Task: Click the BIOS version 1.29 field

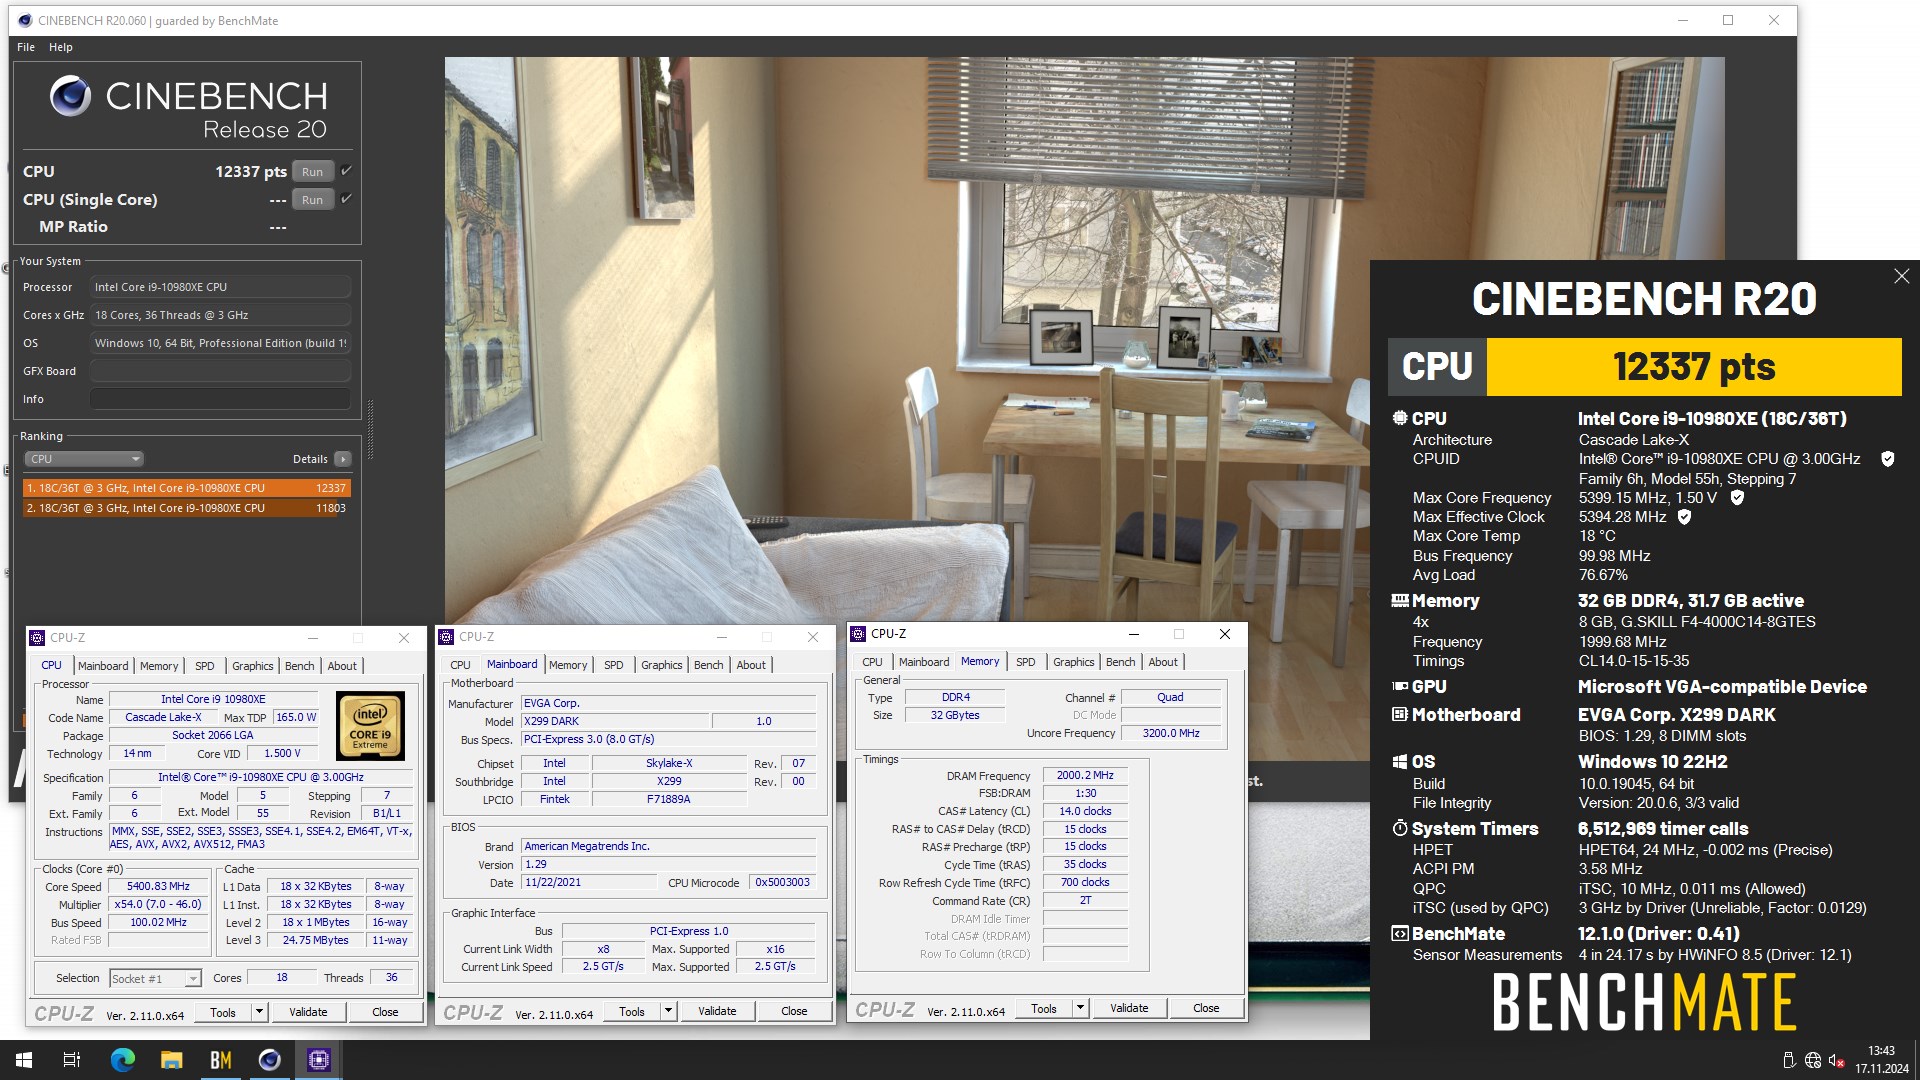Action: pos(669,864)
